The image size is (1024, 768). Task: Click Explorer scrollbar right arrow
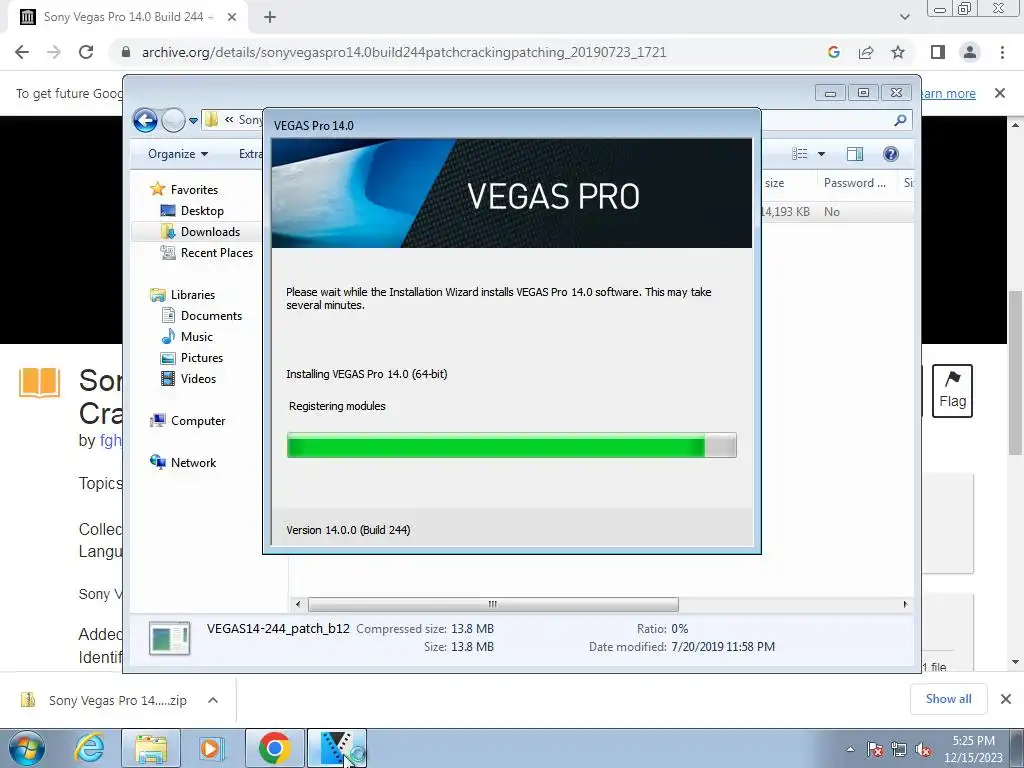905,604
